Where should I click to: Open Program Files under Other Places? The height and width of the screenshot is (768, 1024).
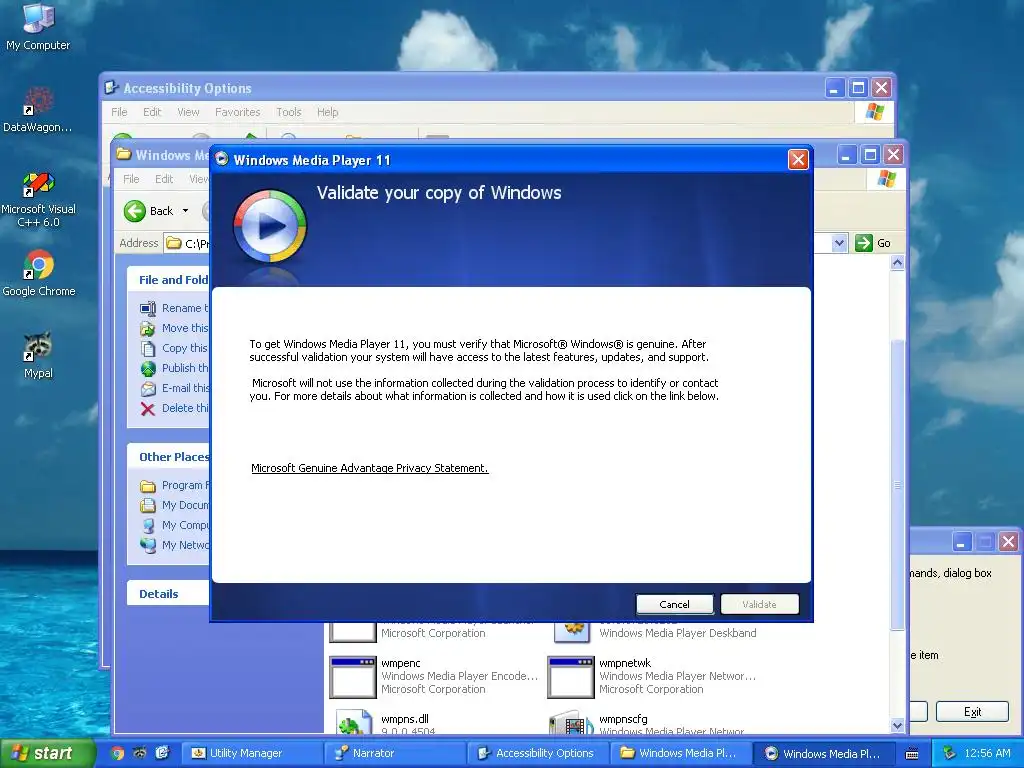tap(176, 485)
